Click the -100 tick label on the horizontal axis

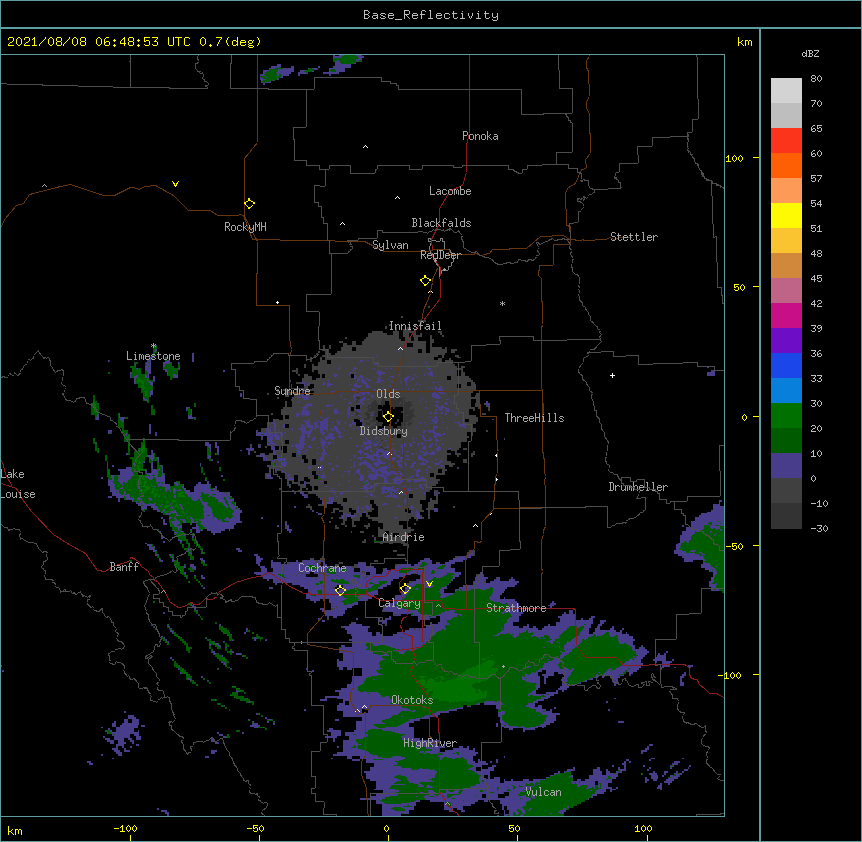[125, 828]
